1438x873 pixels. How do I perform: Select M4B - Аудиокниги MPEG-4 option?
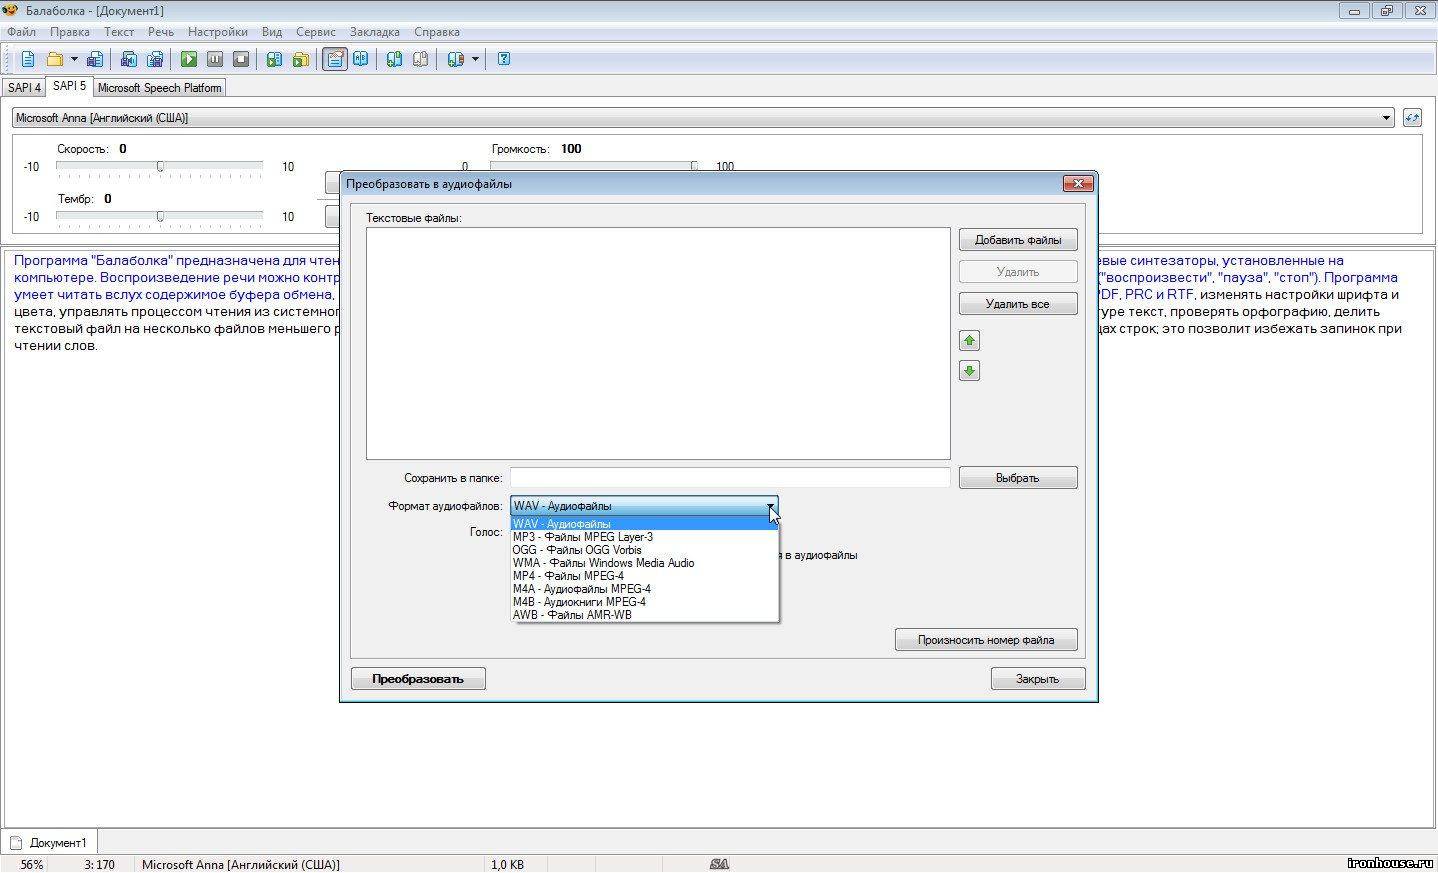[x=644, y=602]
